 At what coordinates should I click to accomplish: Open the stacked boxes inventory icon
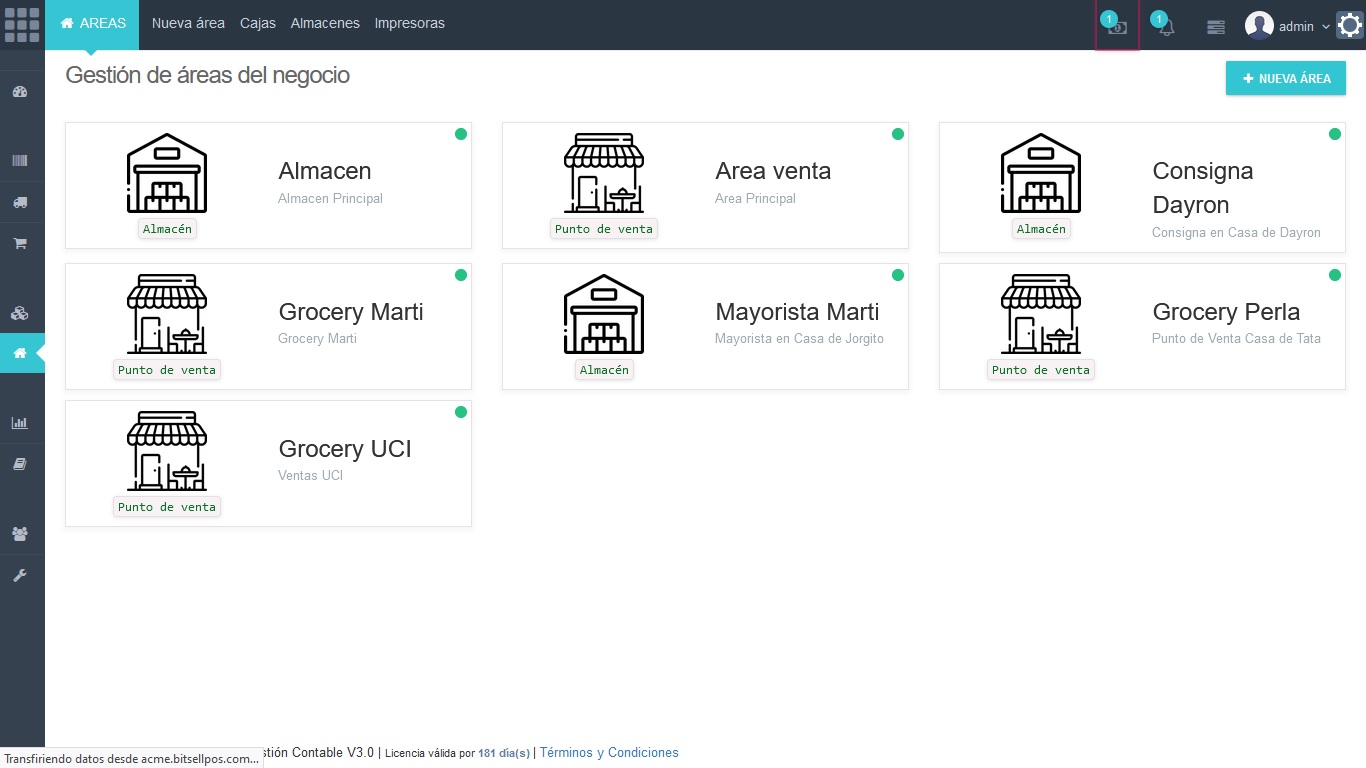click(x=19, y=313)
